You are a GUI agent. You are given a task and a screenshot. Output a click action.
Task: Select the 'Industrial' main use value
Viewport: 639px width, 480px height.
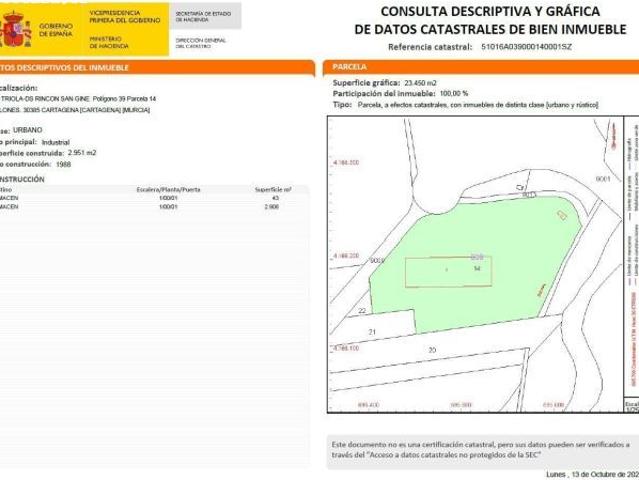(56, 142)
